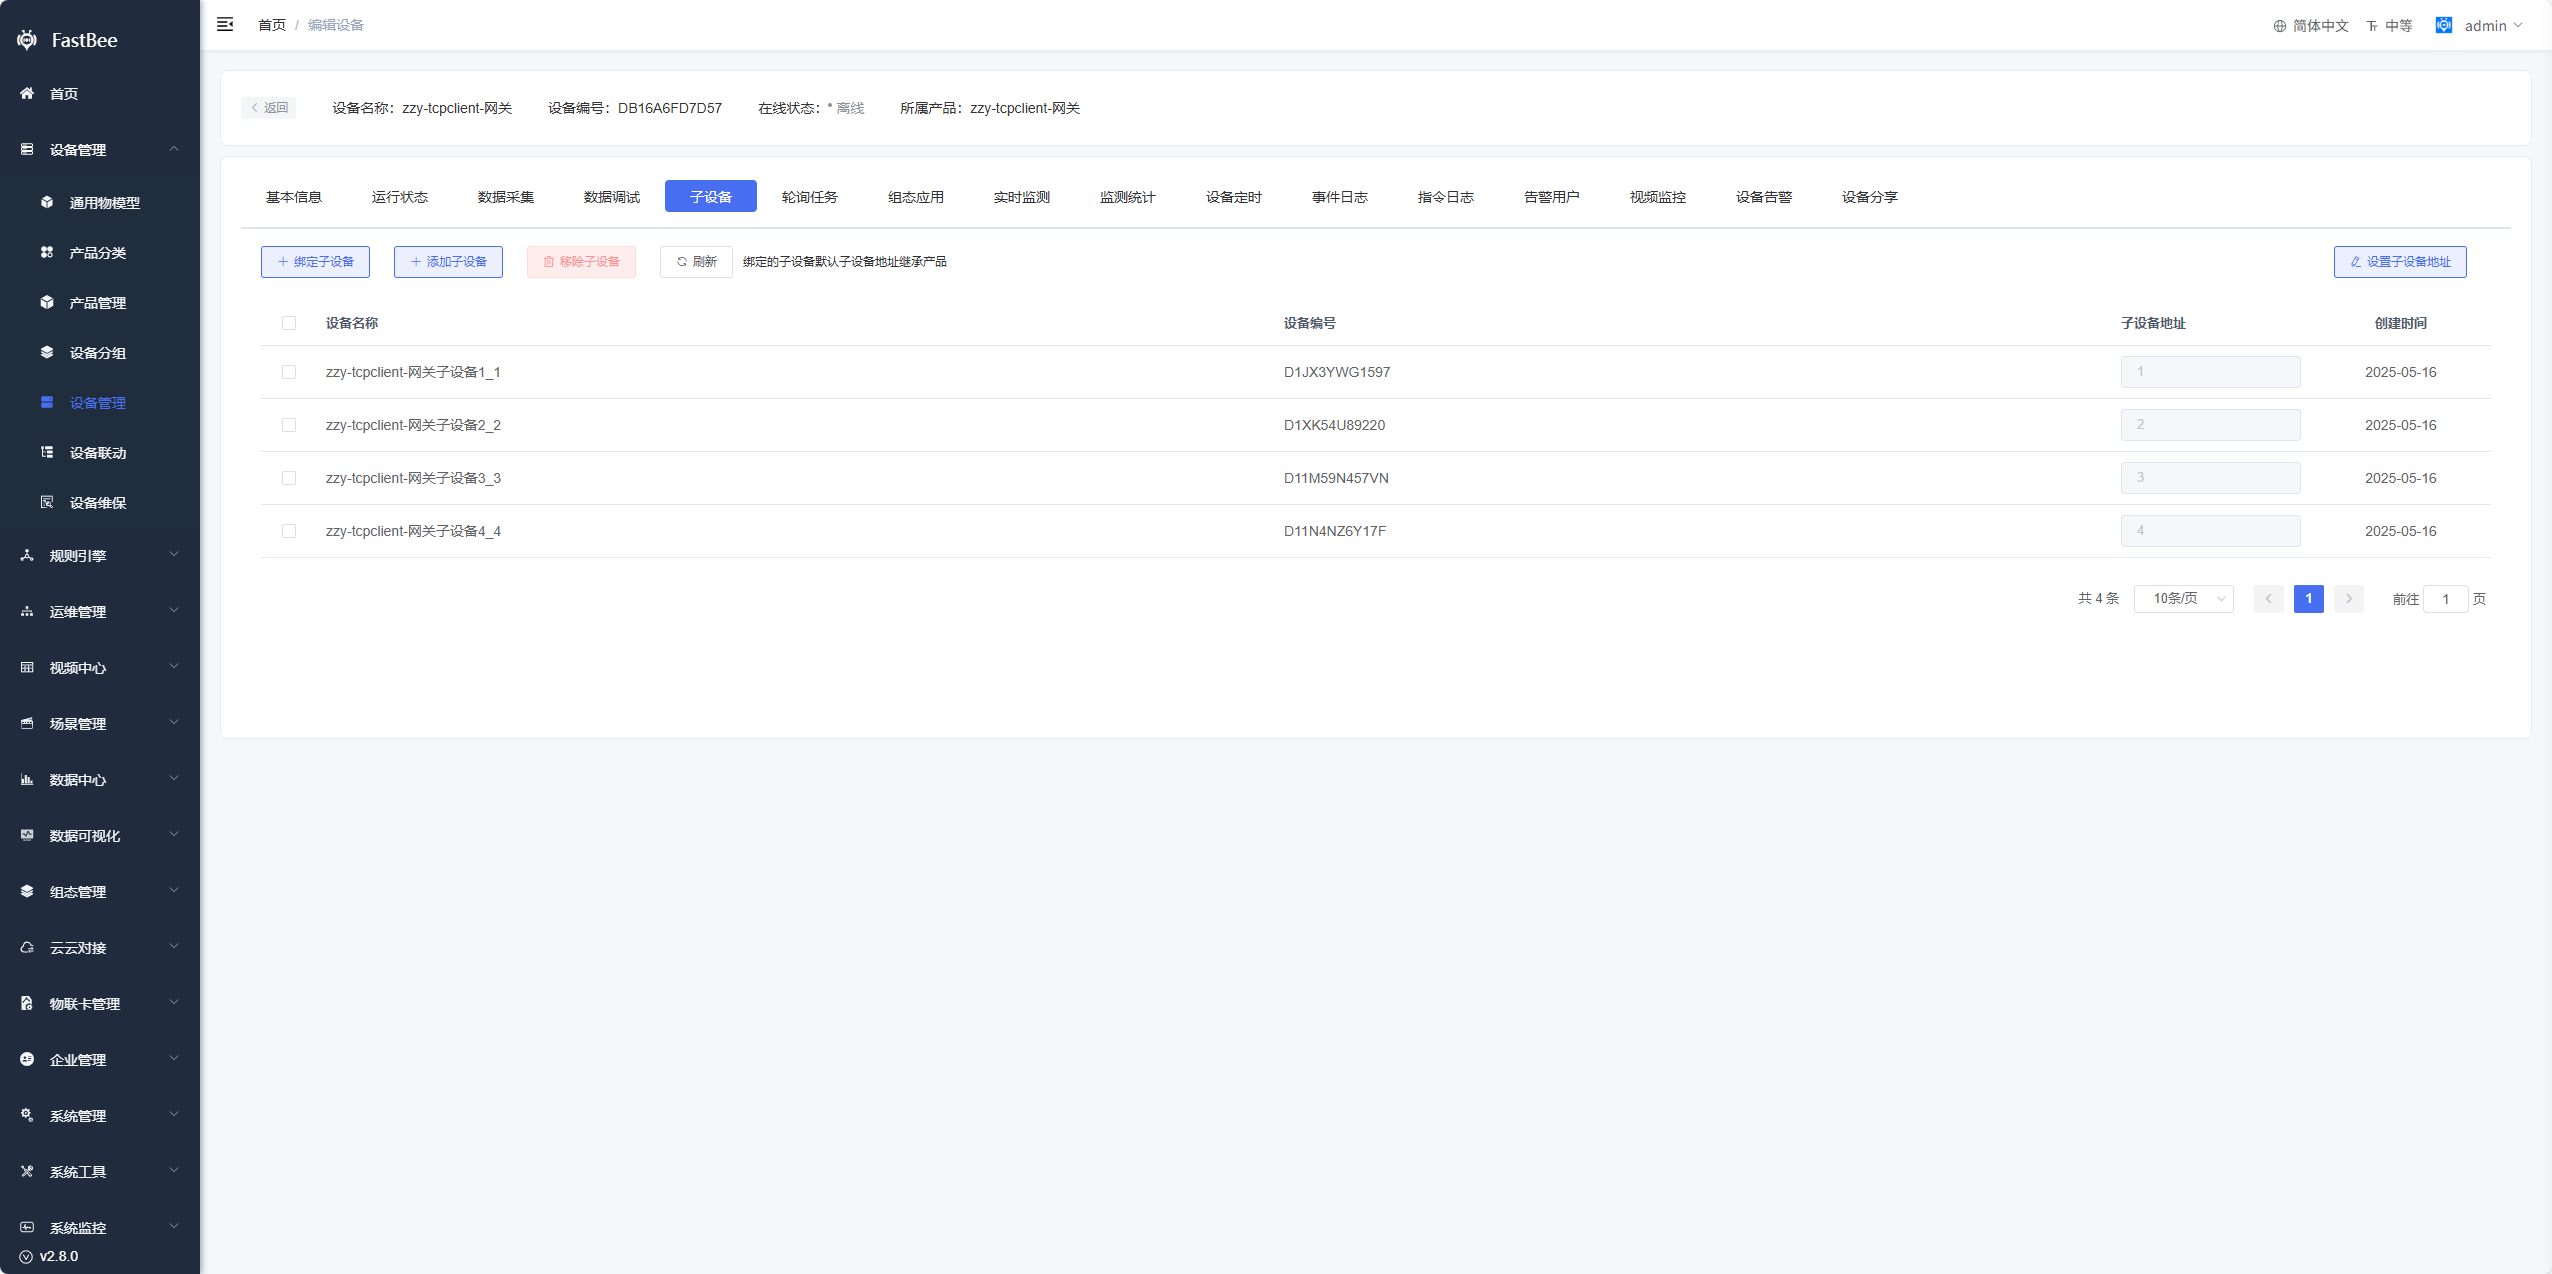This screenshot has height=1274, width=2552.
Task: Tick the checkbox for device D11M59N457VN
Action: tap(289, 478)
